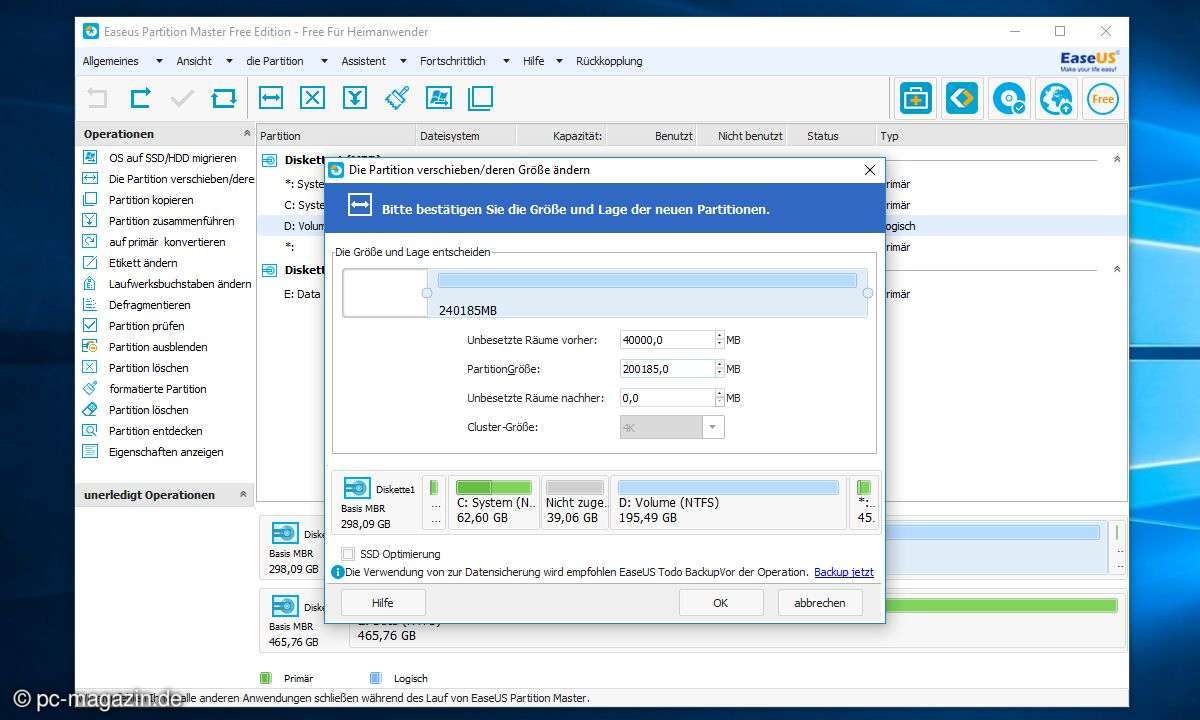Click the format partition brush toolbar icon
Screen dimensions: 1200x720
coord(397,98)
